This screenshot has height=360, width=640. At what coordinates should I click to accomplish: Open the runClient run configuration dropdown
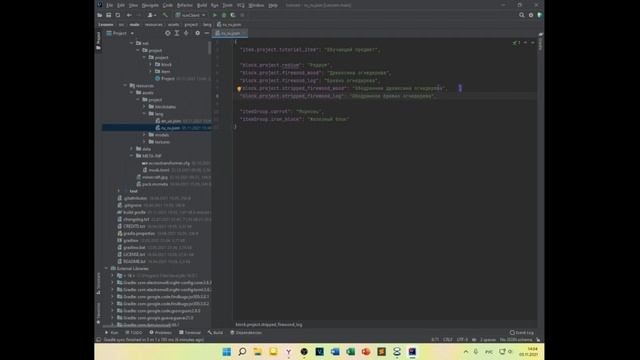point(191,15)
